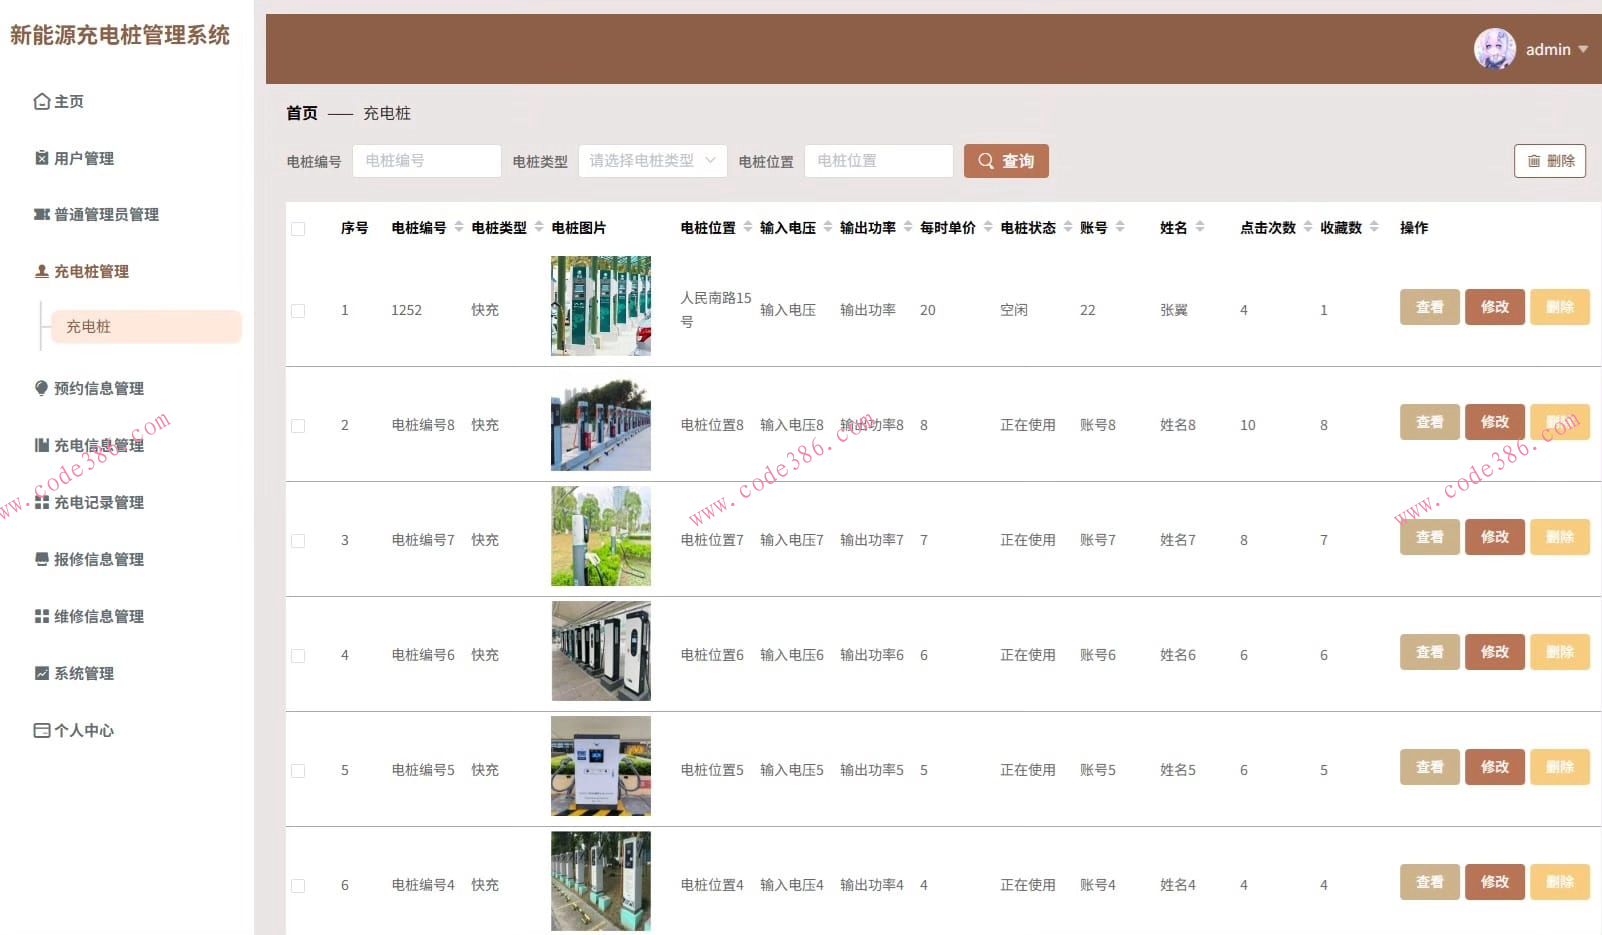Click the 预约信息管理 sidebar icon
Viewport: 1602px width, 935px height.
point(41,388)
